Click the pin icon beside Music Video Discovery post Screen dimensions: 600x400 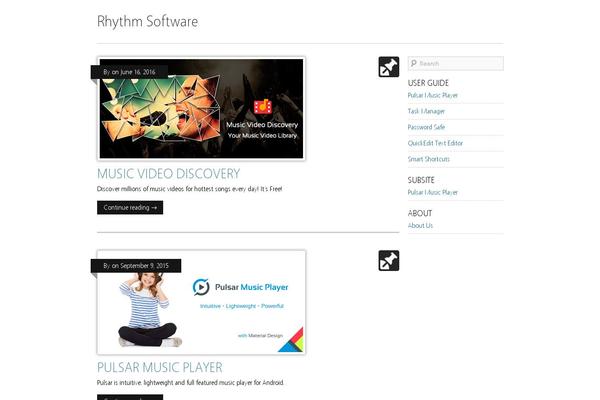(x=388, y=67)
